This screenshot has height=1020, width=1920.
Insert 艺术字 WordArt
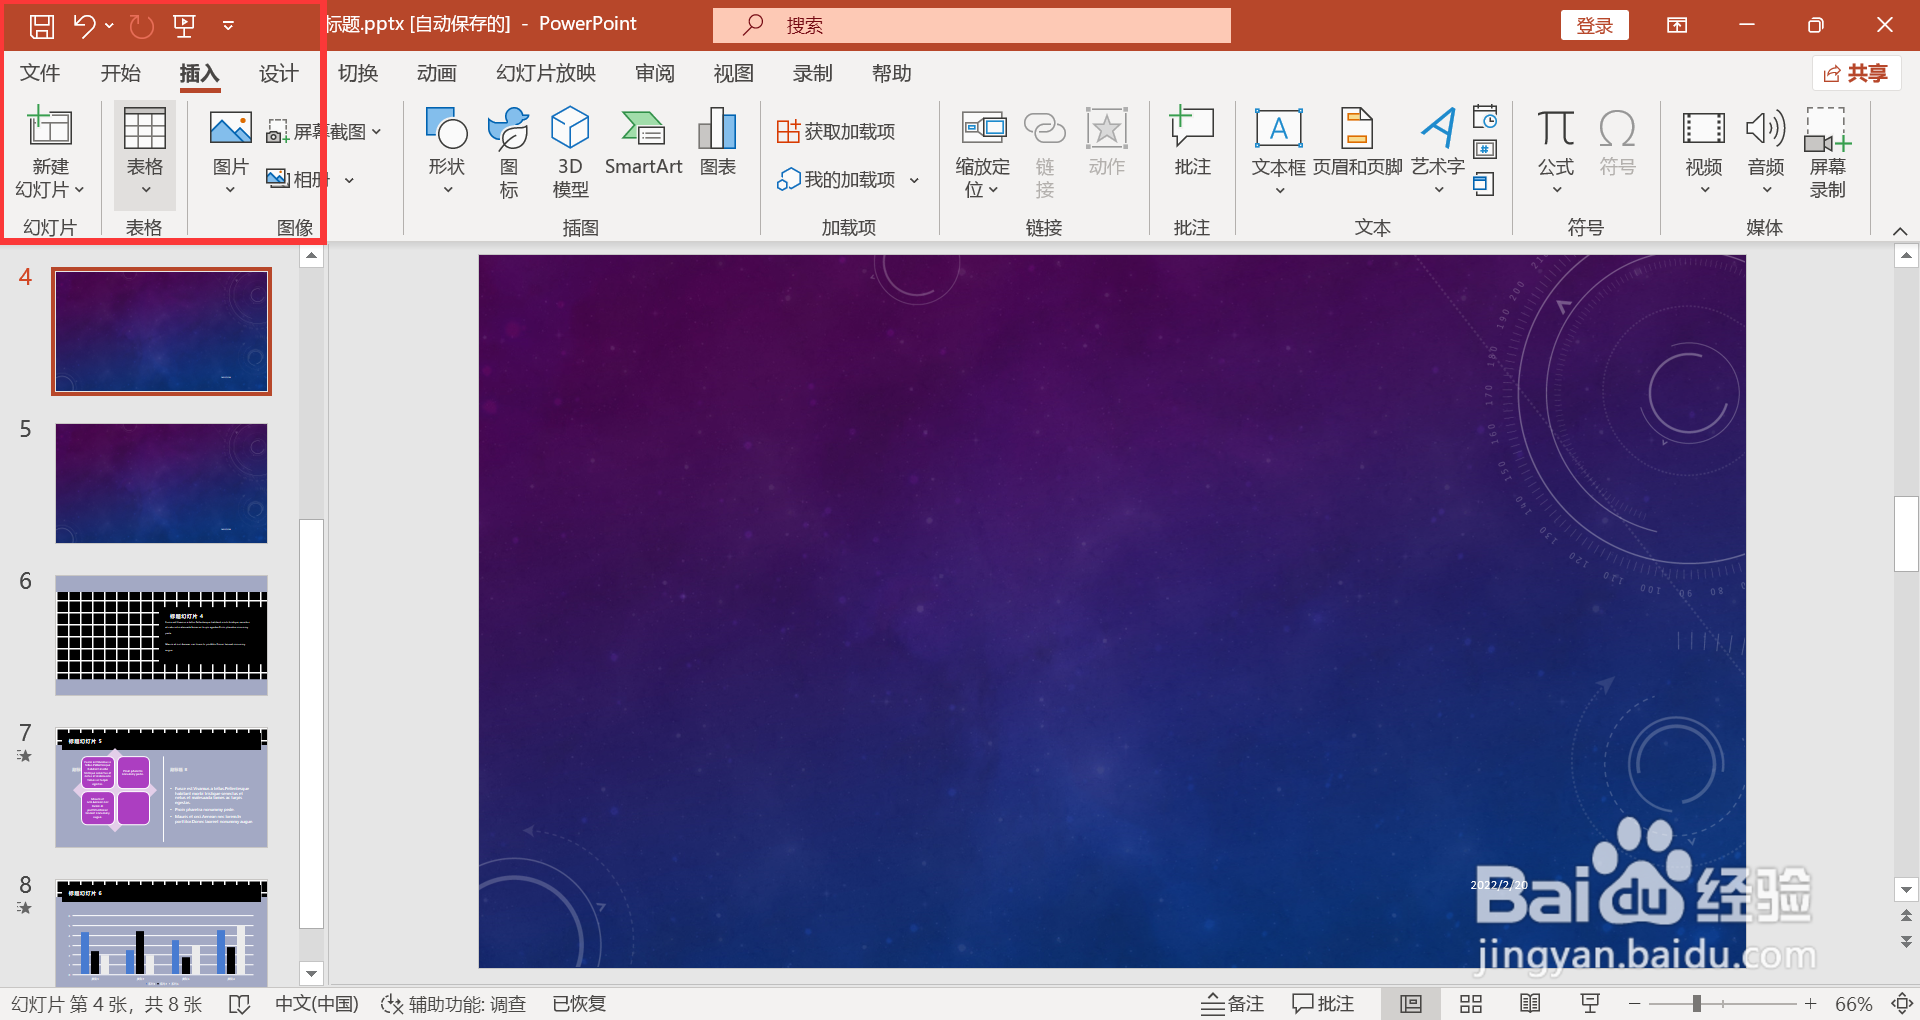pos(1438,153)
